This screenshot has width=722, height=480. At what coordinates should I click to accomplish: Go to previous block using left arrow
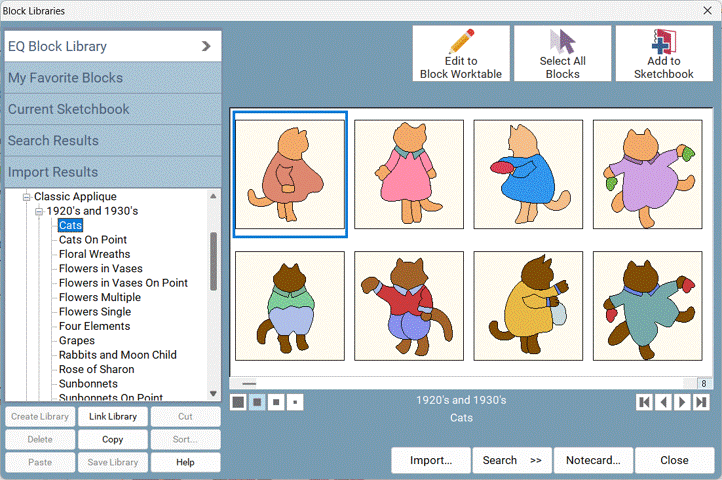click(663, 402)
